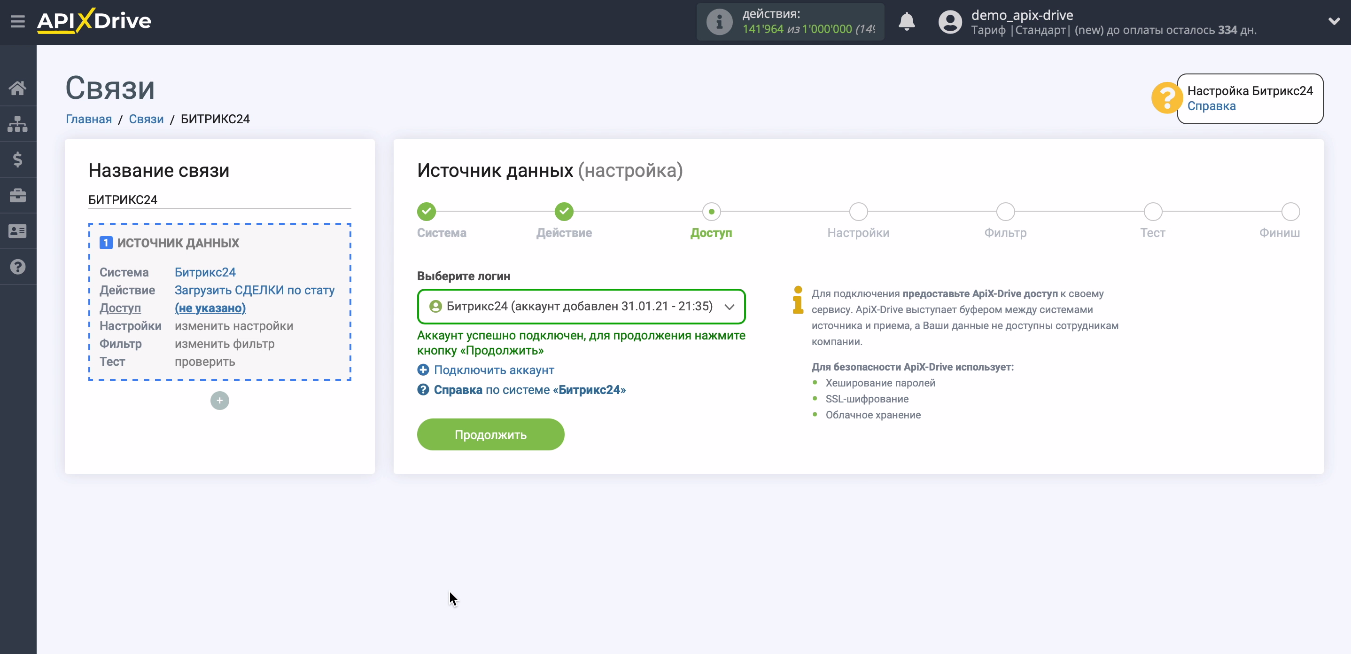The width and height of the screenshot is (1351, 654).
Task: Go to the Система step
Action: [x=427, y=211]
